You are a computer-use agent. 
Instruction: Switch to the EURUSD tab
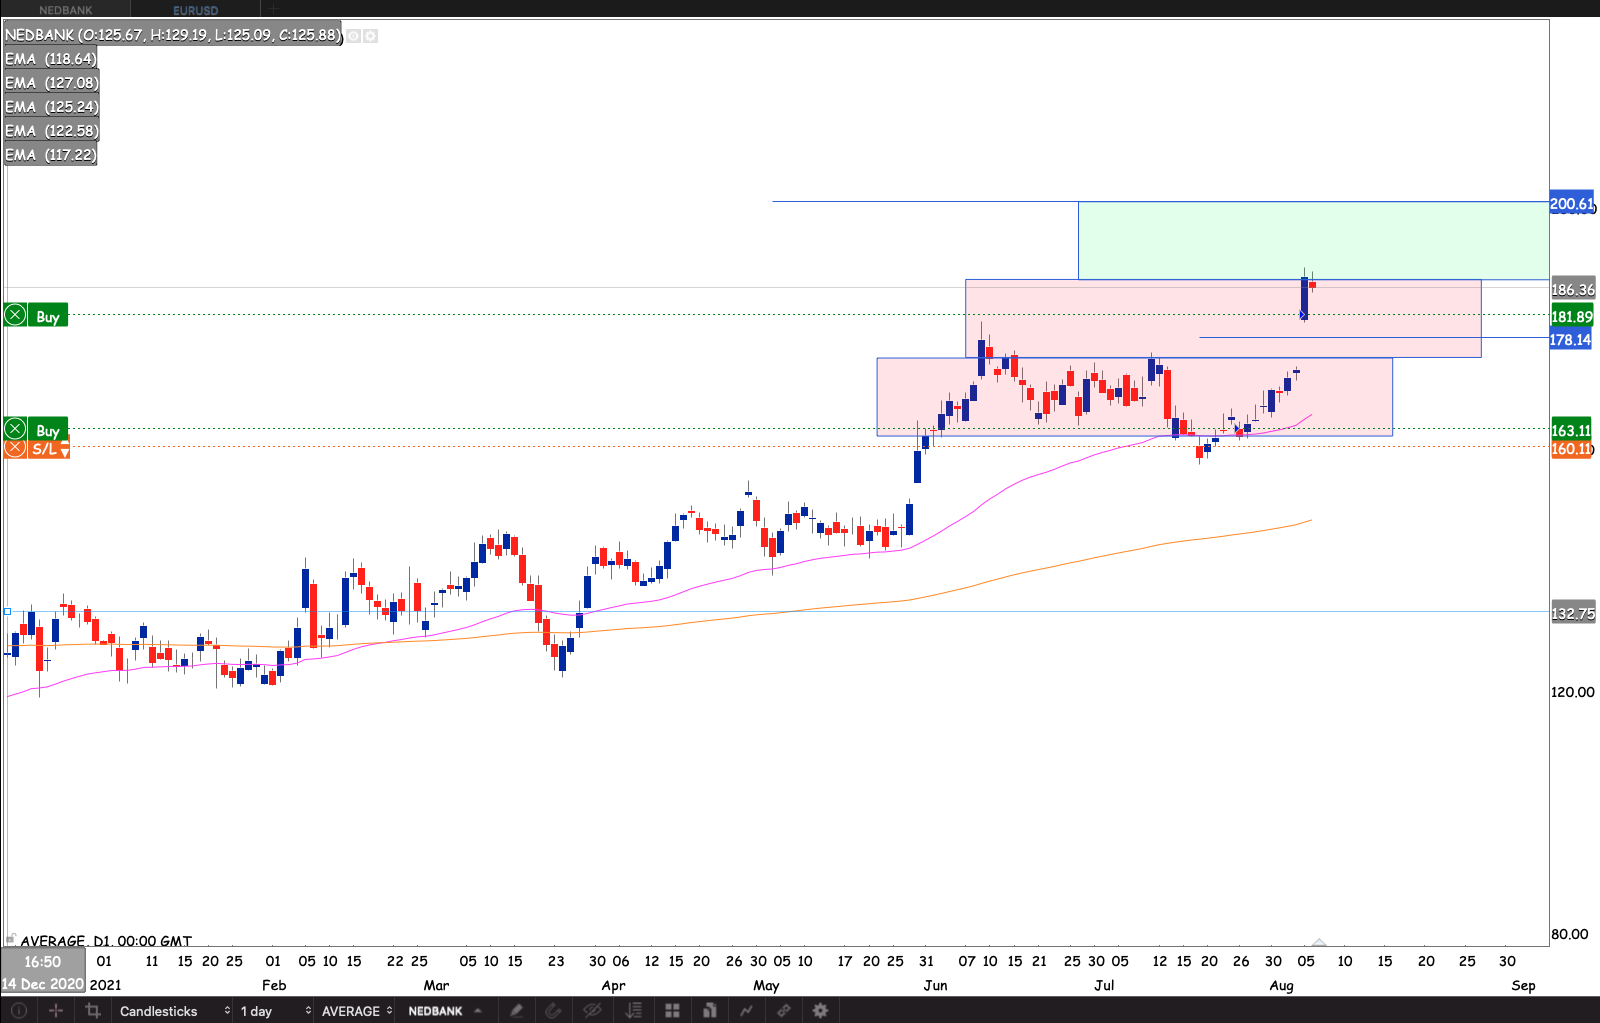tap(195, 10)
